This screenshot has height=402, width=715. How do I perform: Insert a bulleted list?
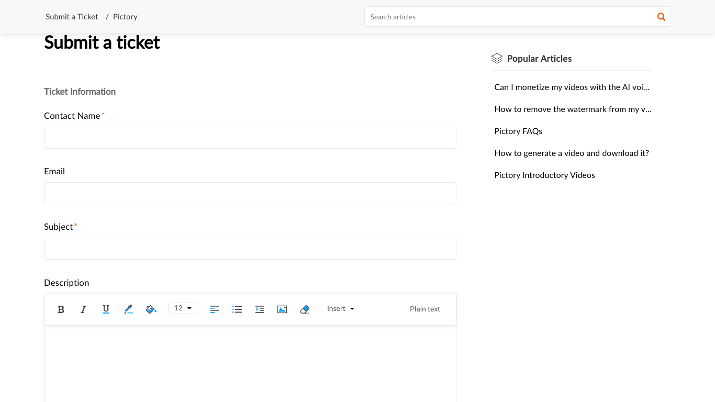pos(237,309)
